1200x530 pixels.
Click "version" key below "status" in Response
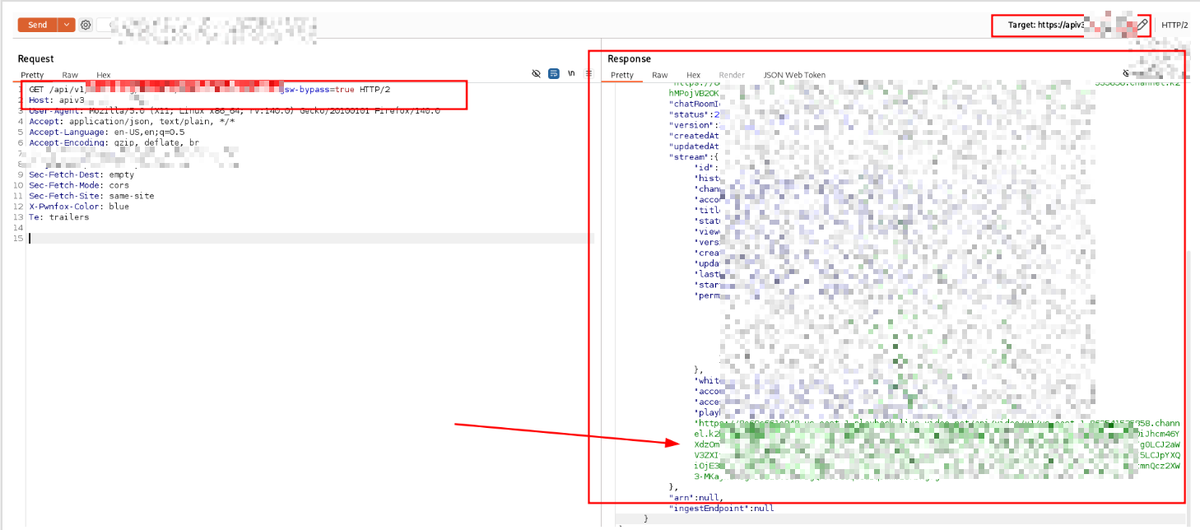(x=693, y=125)
